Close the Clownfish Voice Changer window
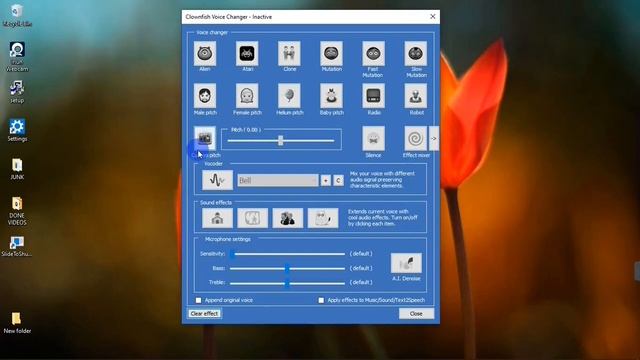The height and width of the screenshot is (360, 640). [x=433, y=17]
